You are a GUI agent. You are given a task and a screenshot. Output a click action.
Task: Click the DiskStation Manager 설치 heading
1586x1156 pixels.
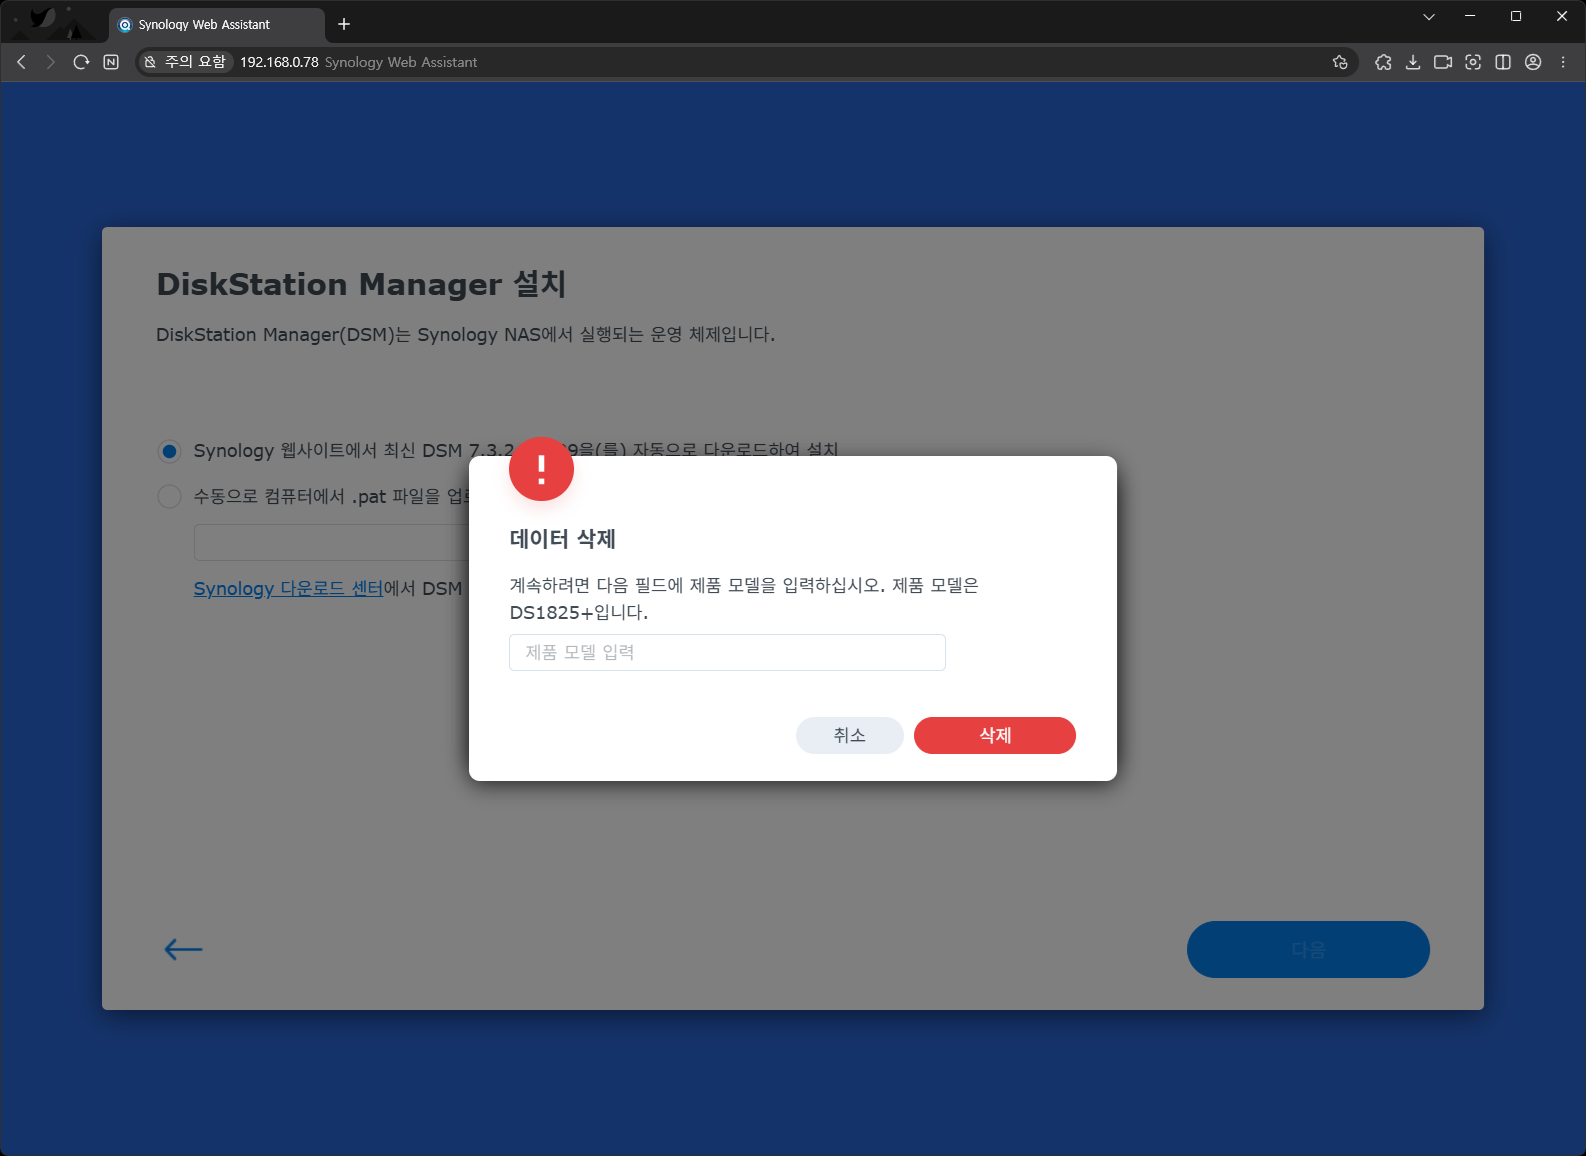point(361,284)
